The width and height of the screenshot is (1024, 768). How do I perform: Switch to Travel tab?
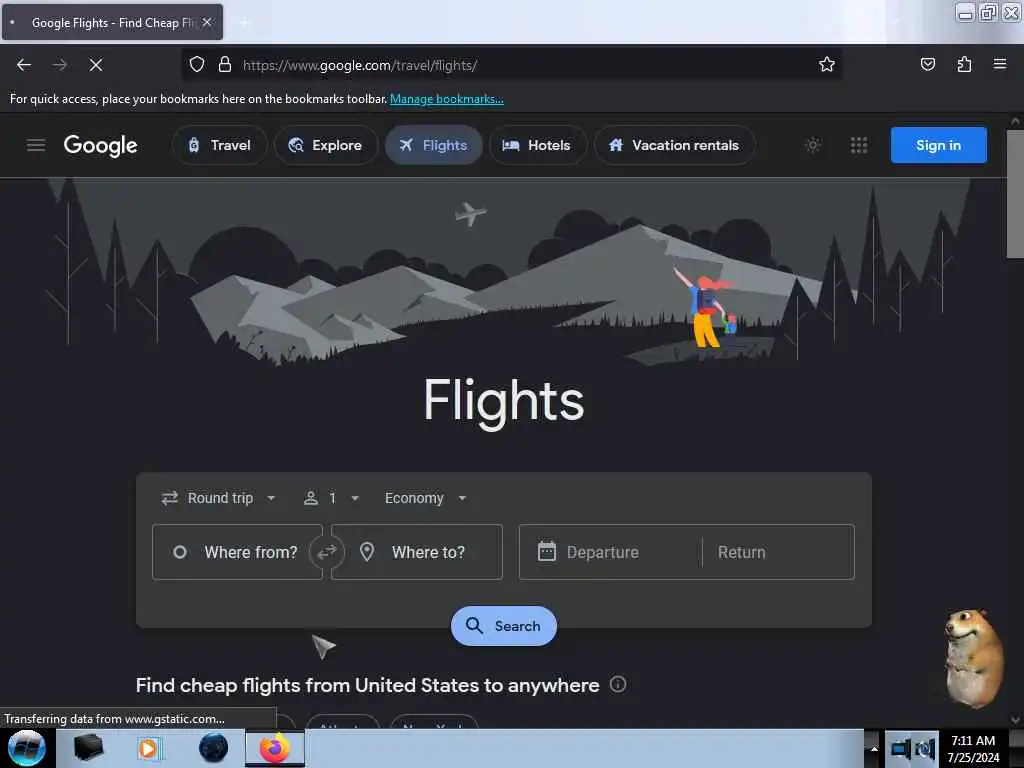point(219,145)
